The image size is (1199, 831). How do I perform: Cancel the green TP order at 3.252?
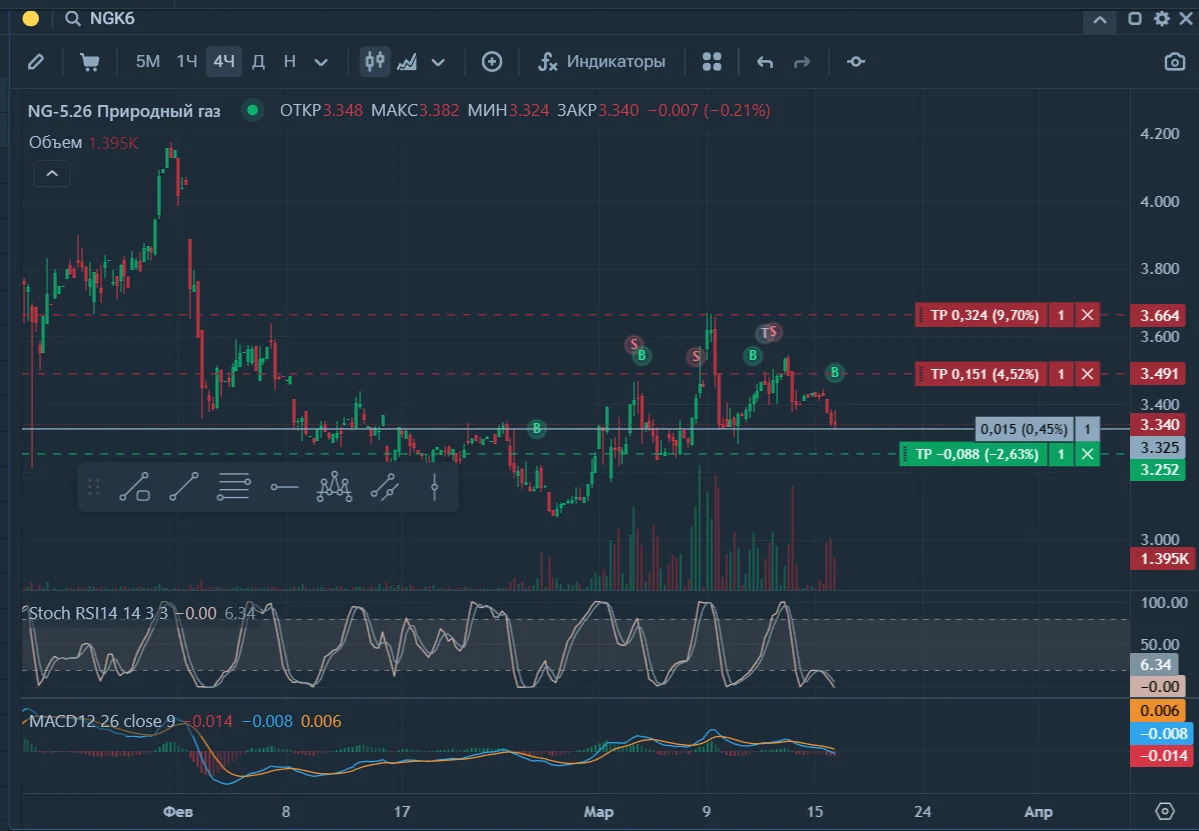tap(1087, 454)
